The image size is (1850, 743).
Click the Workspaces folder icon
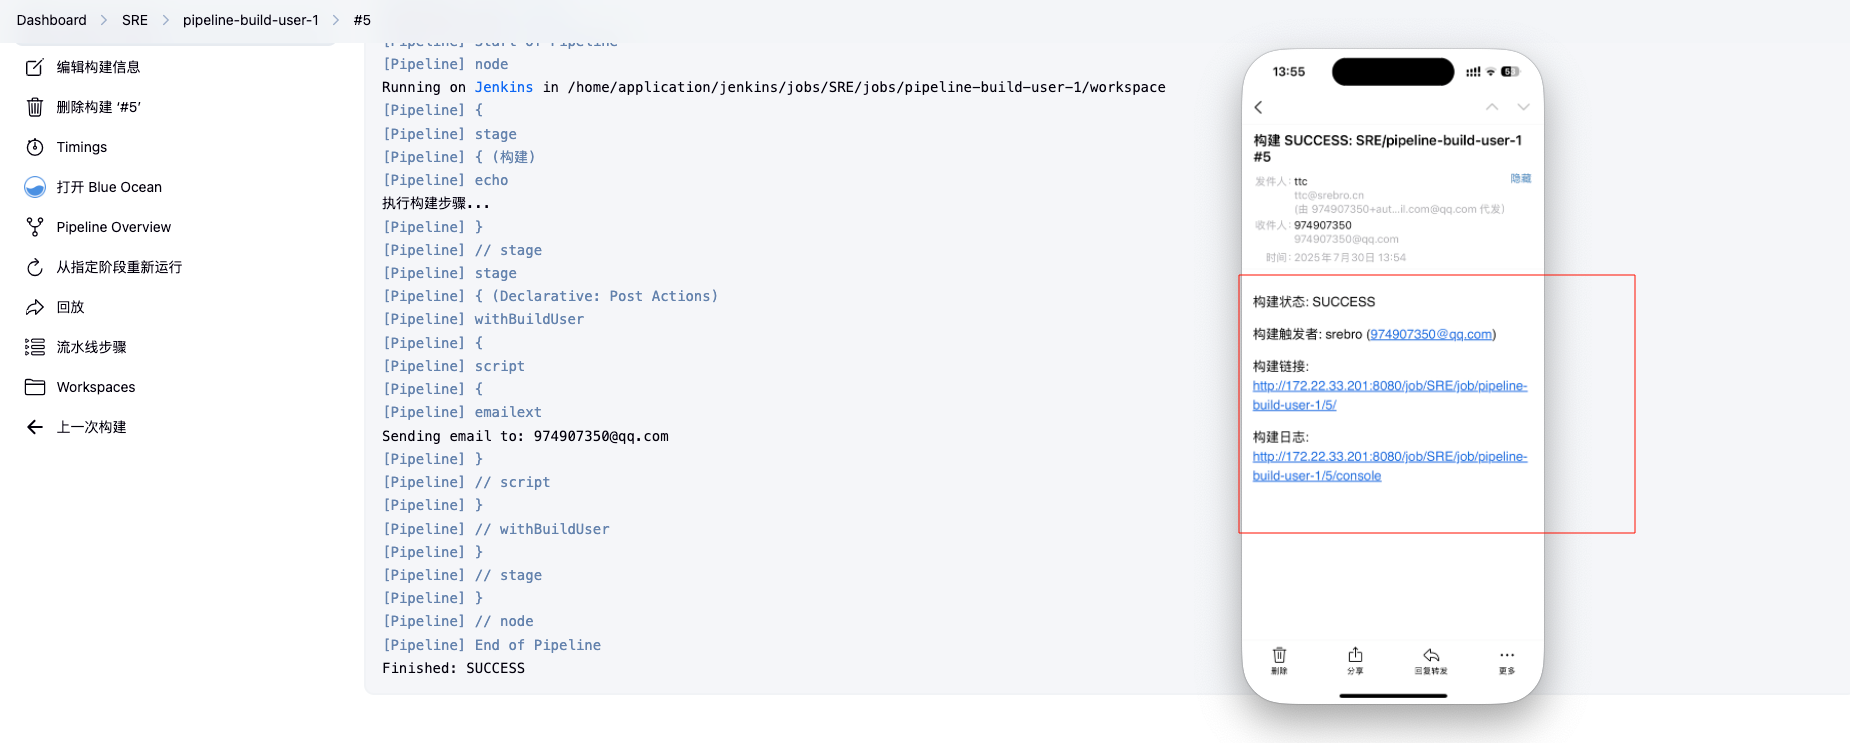[35, 387]
